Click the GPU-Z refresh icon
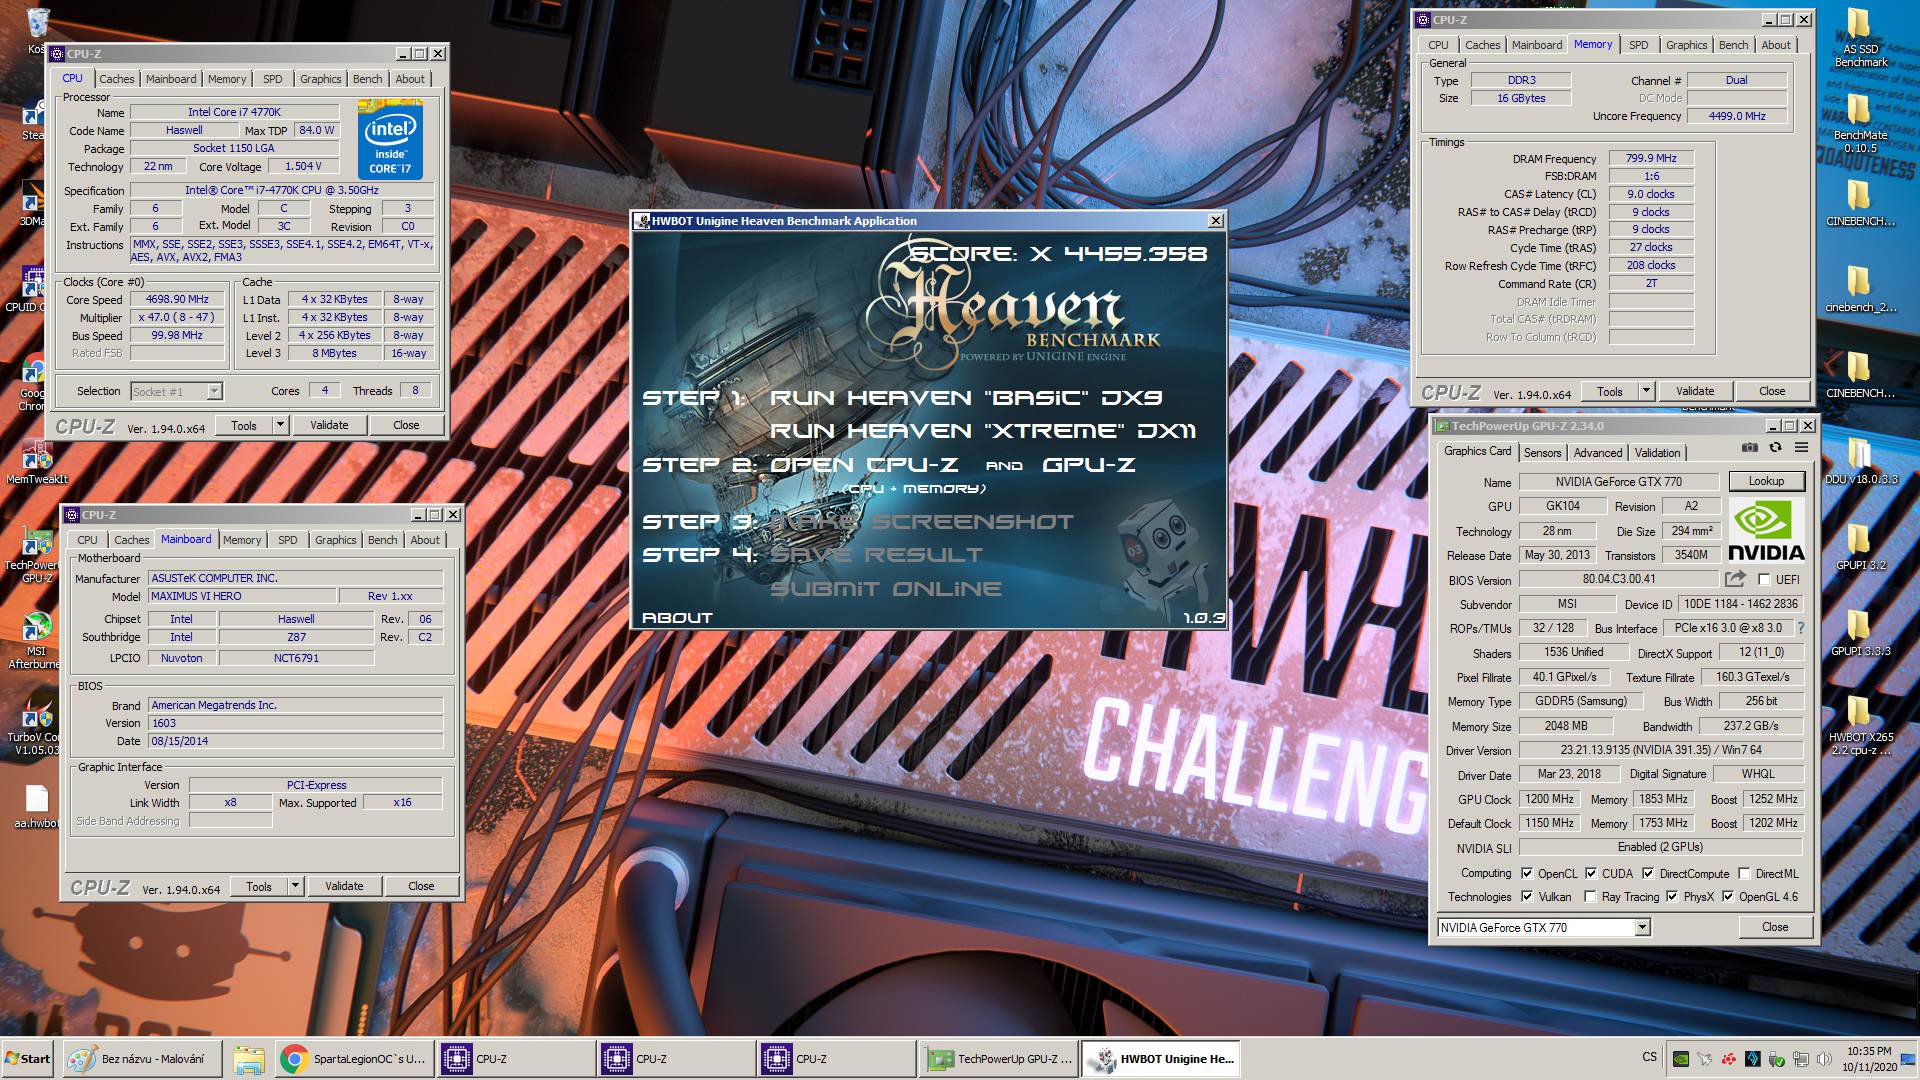 click(x=1775, y=448)
